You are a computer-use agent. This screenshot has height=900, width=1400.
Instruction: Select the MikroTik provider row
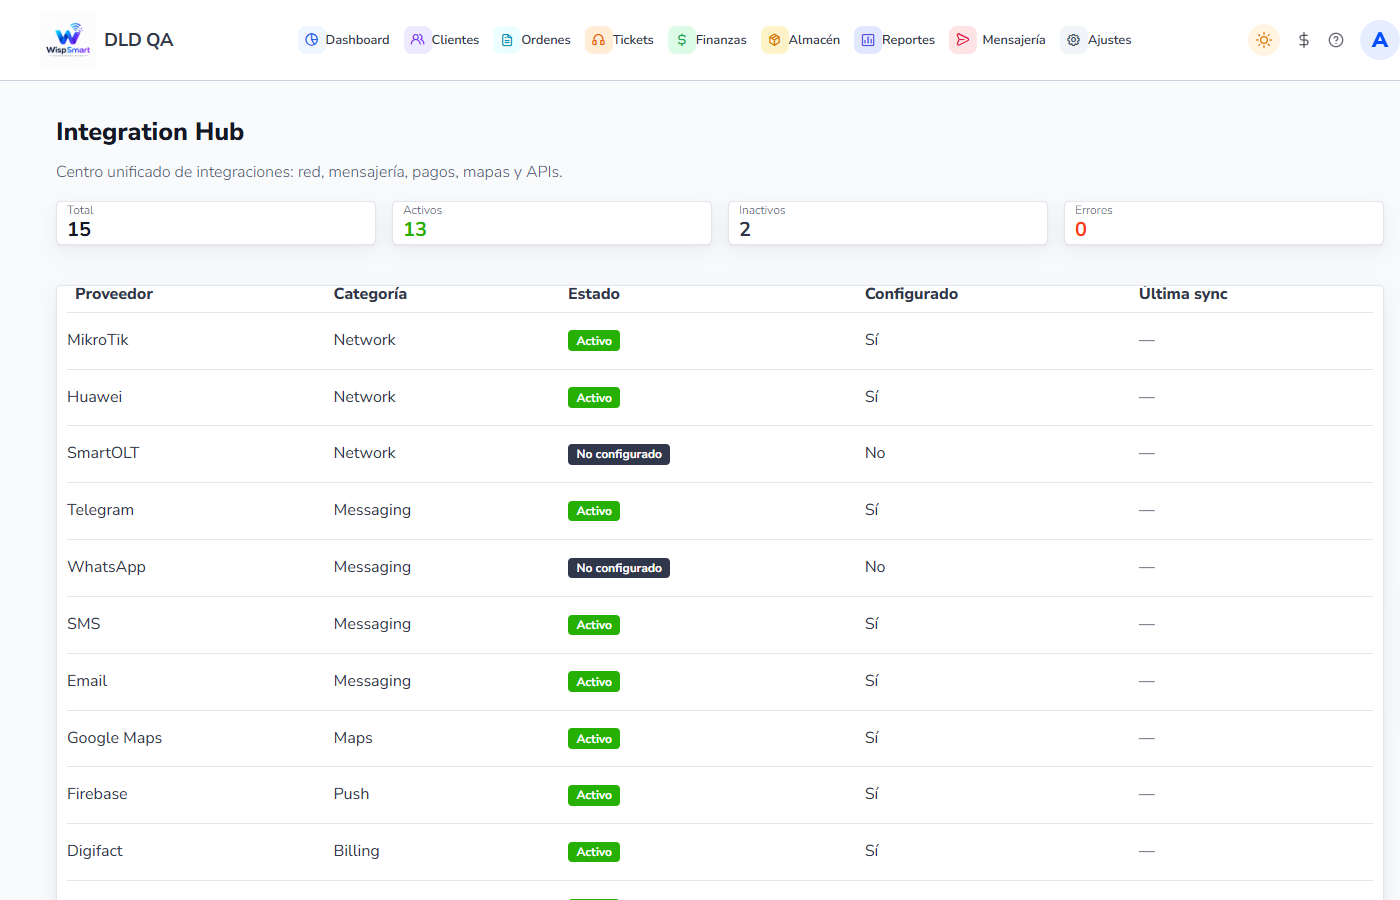pyautogui.click(x=720, y=341)
